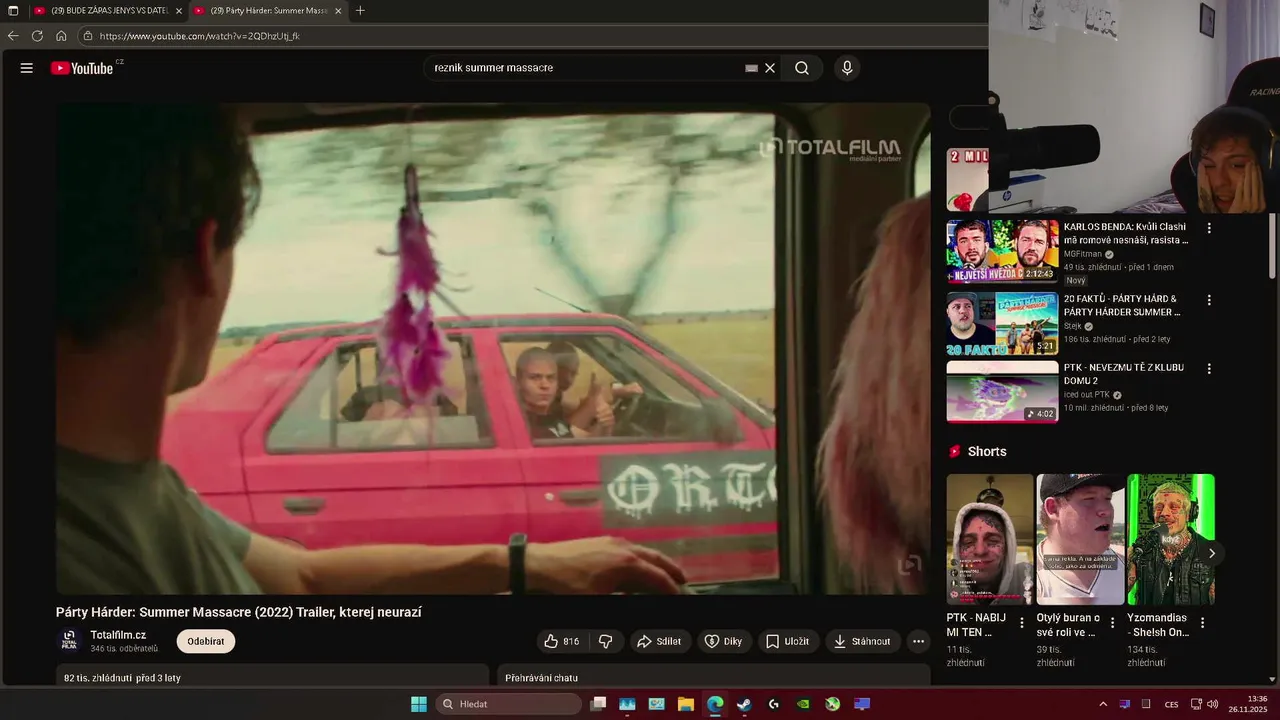Open options for Otylý buran short
The width and height of the screenshot is (1280, 720).
[x=1112, y=623]
